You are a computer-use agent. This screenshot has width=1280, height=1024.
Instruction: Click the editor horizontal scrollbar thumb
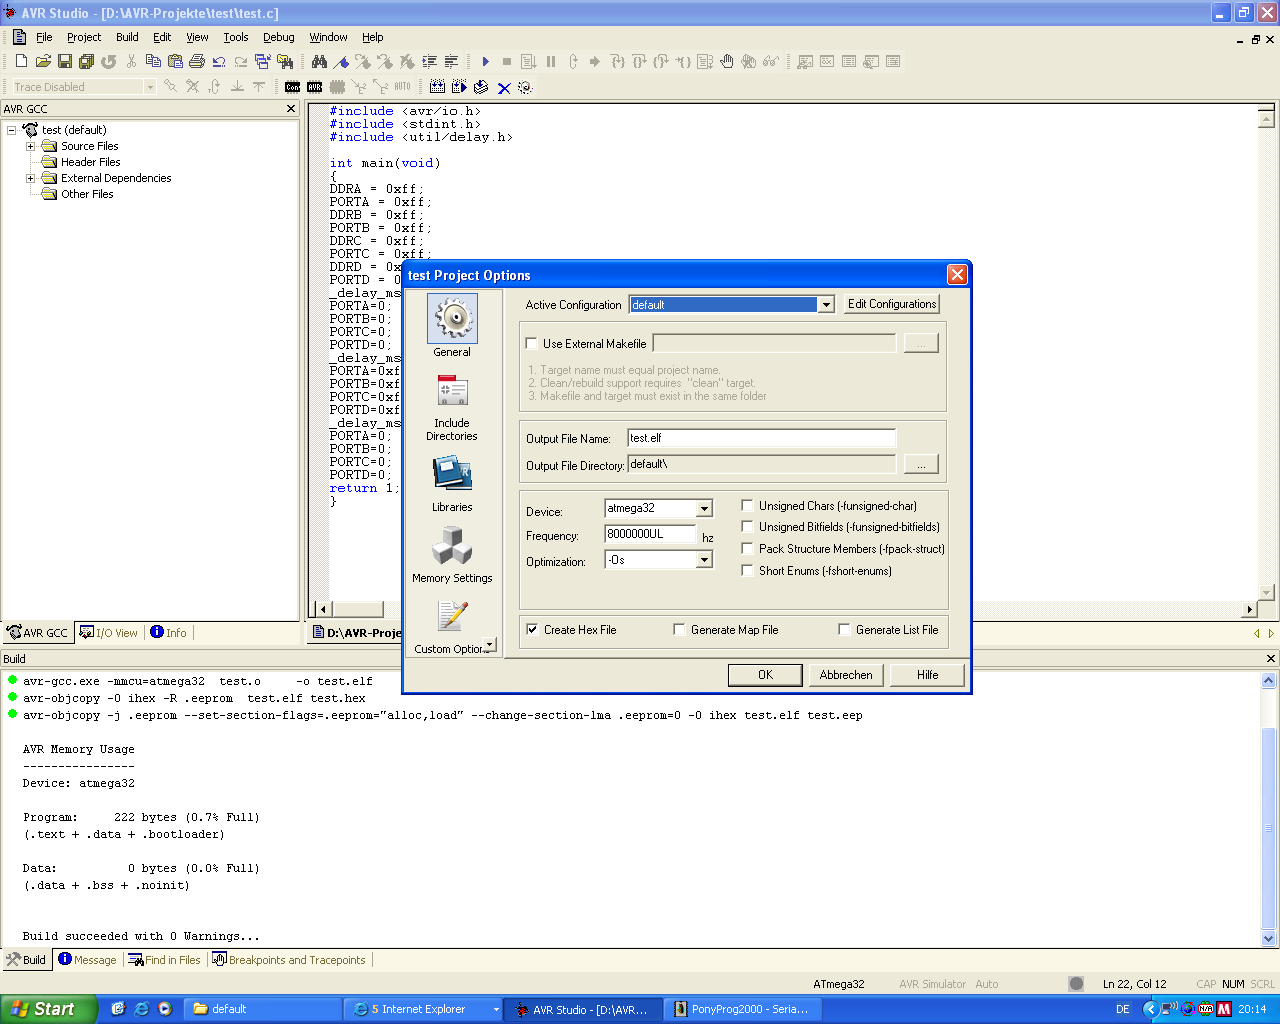point(358,609)
